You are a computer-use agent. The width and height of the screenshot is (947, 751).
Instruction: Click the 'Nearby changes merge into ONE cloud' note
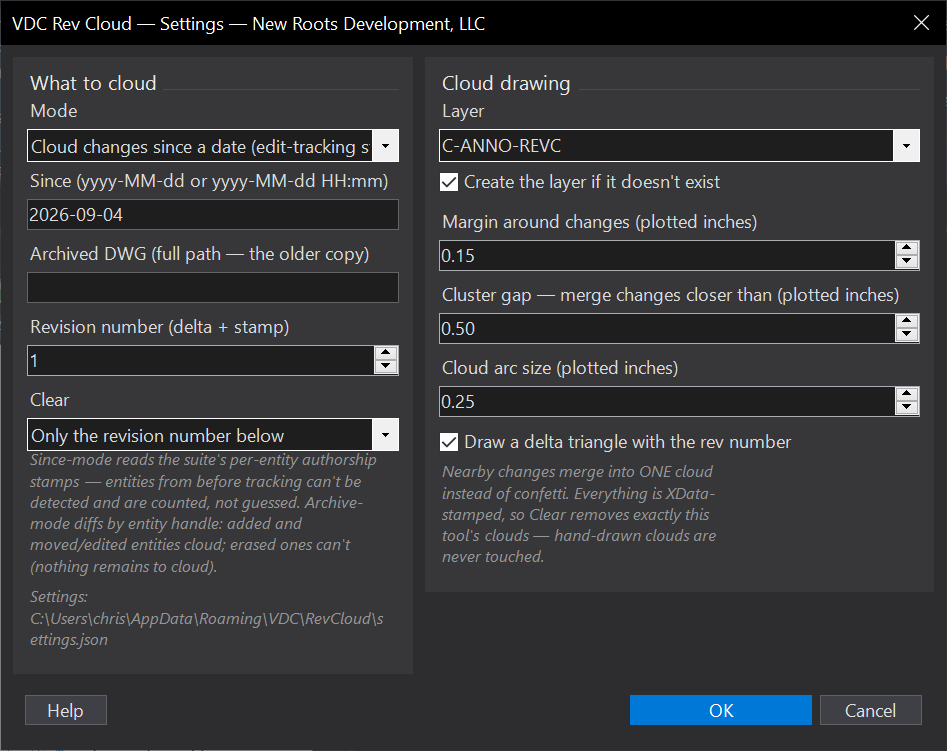coord(579,514)
